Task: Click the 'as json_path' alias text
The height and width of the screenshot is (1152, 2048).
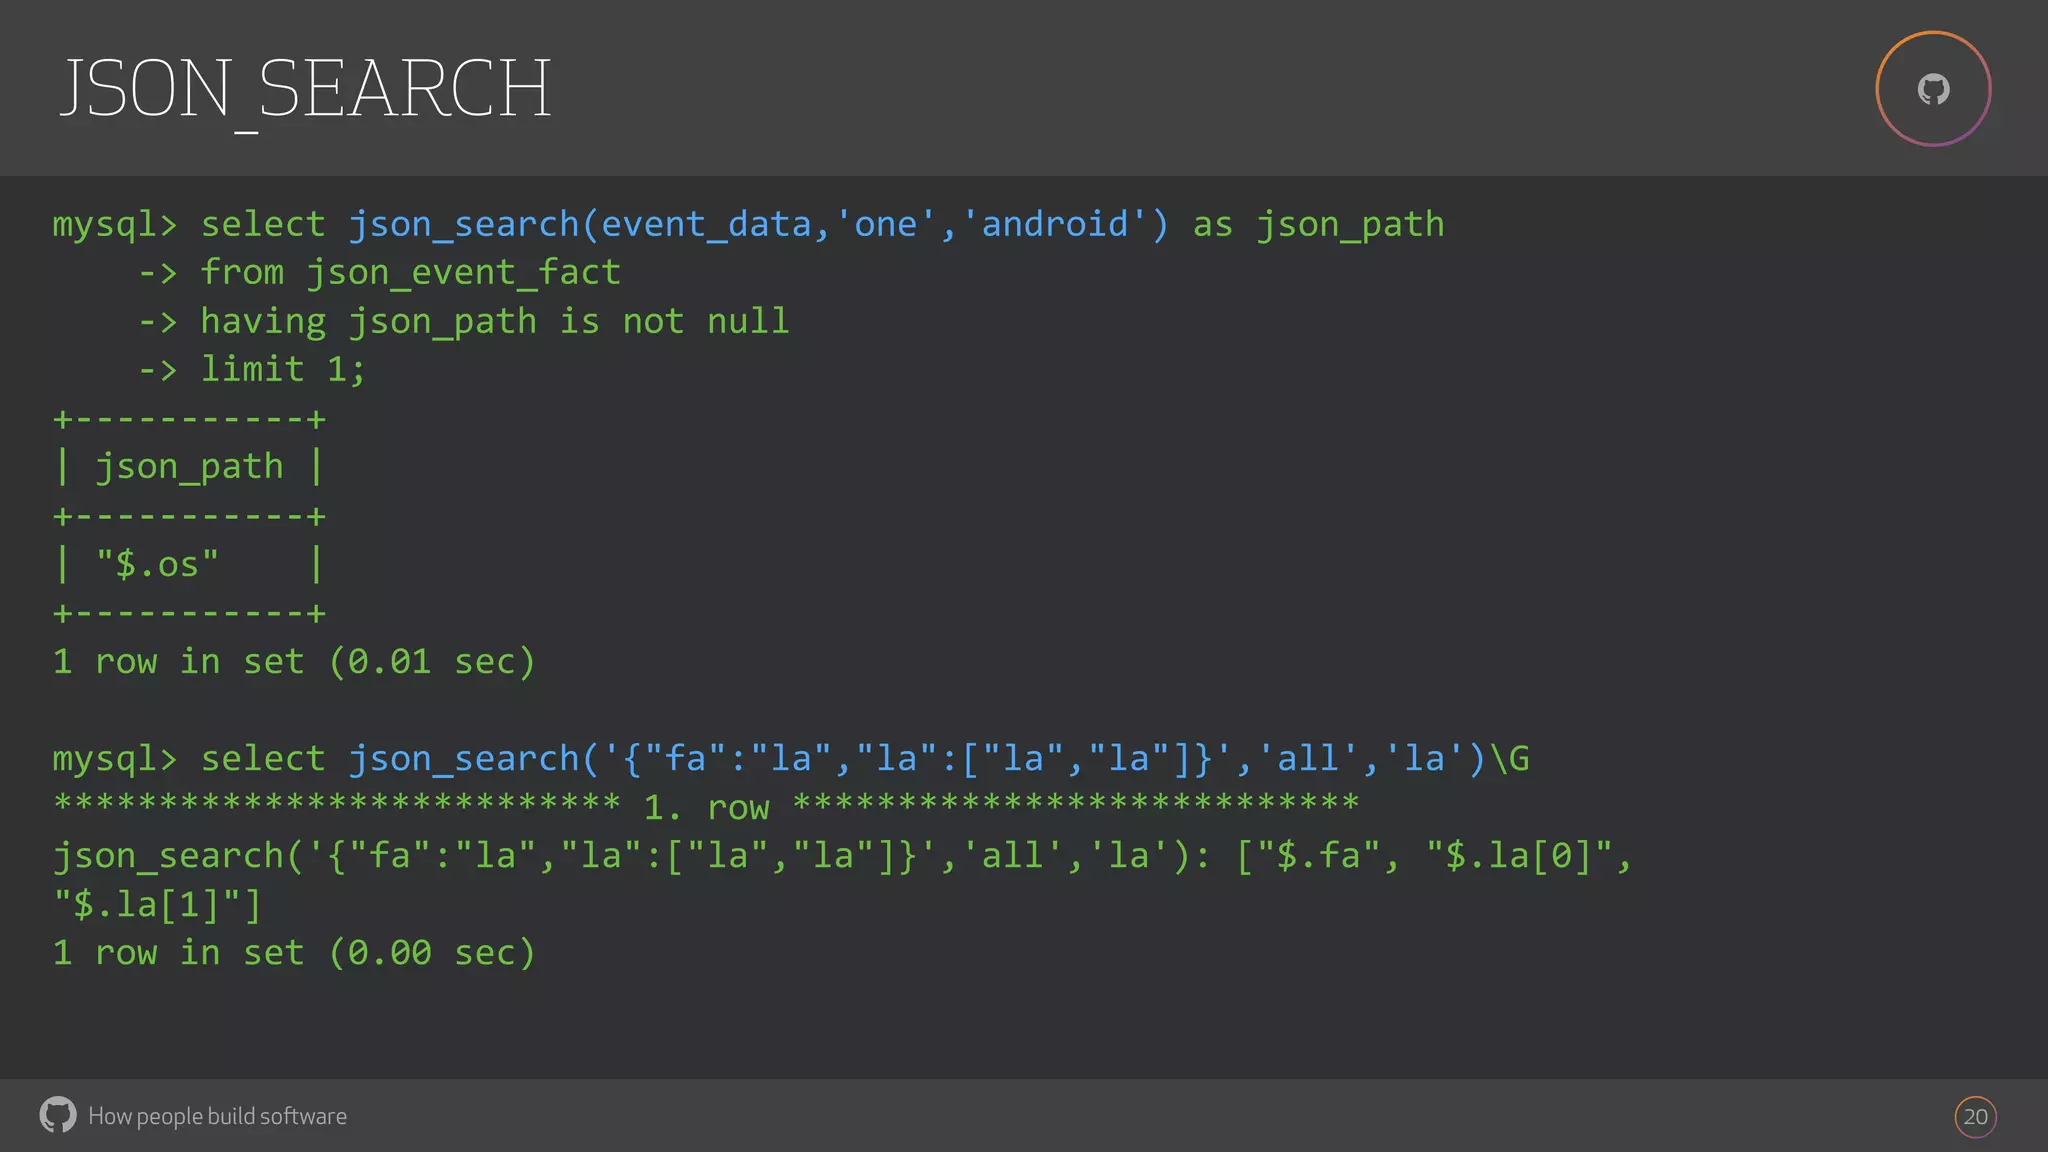Action: (x=1318, y=224)
